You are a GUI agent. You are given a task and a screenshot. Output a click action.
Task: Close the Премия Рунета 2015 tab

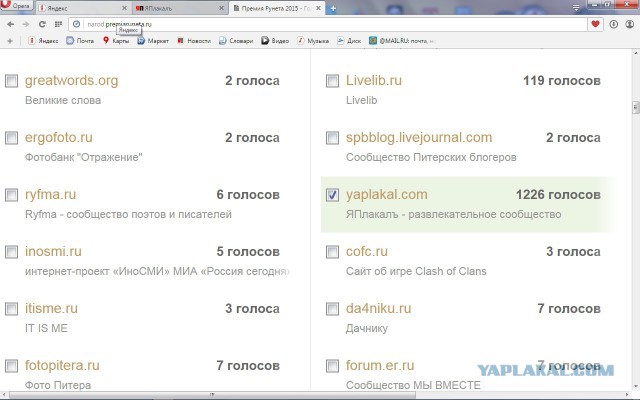tap(318, 8)
